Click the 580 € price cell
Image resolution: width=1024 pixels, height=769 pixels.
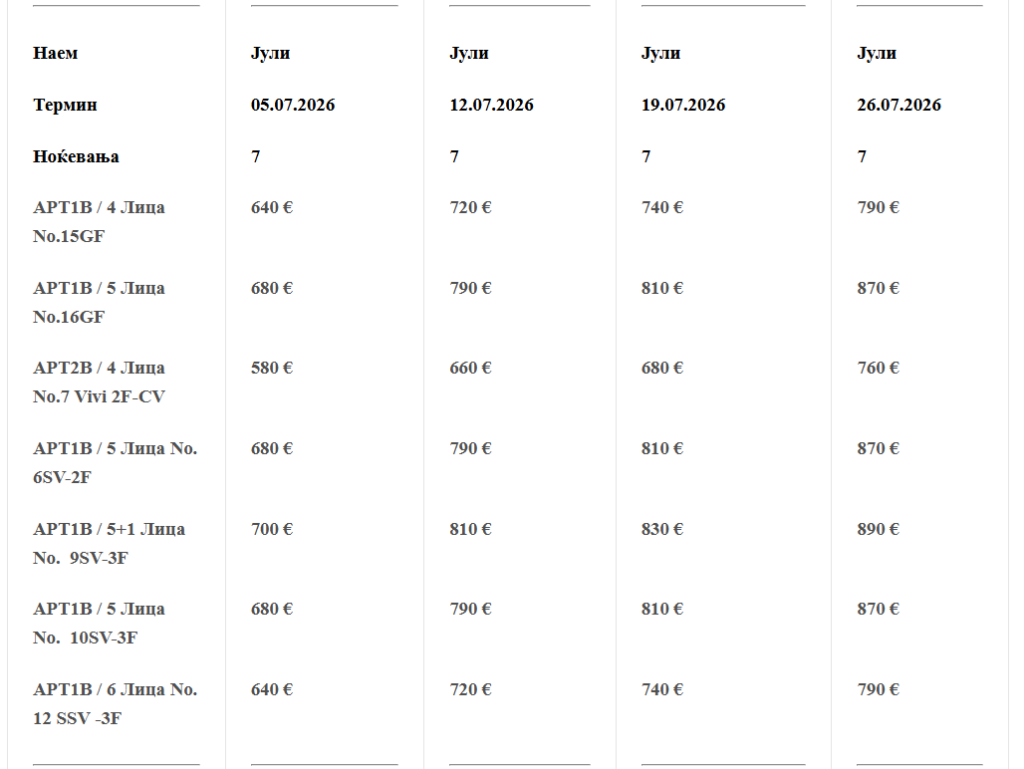pyautogui.click(x=272, y=368)
